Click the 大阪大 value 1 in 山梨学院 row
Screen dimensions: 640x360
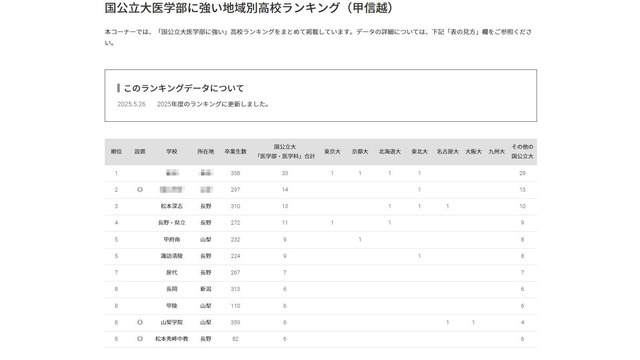(473, 322)
